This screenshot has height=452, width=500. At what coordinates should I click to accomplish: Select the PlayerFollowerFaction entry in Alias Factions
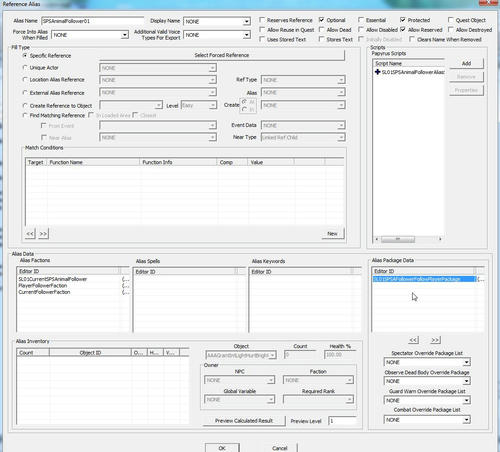pos(43,286)
